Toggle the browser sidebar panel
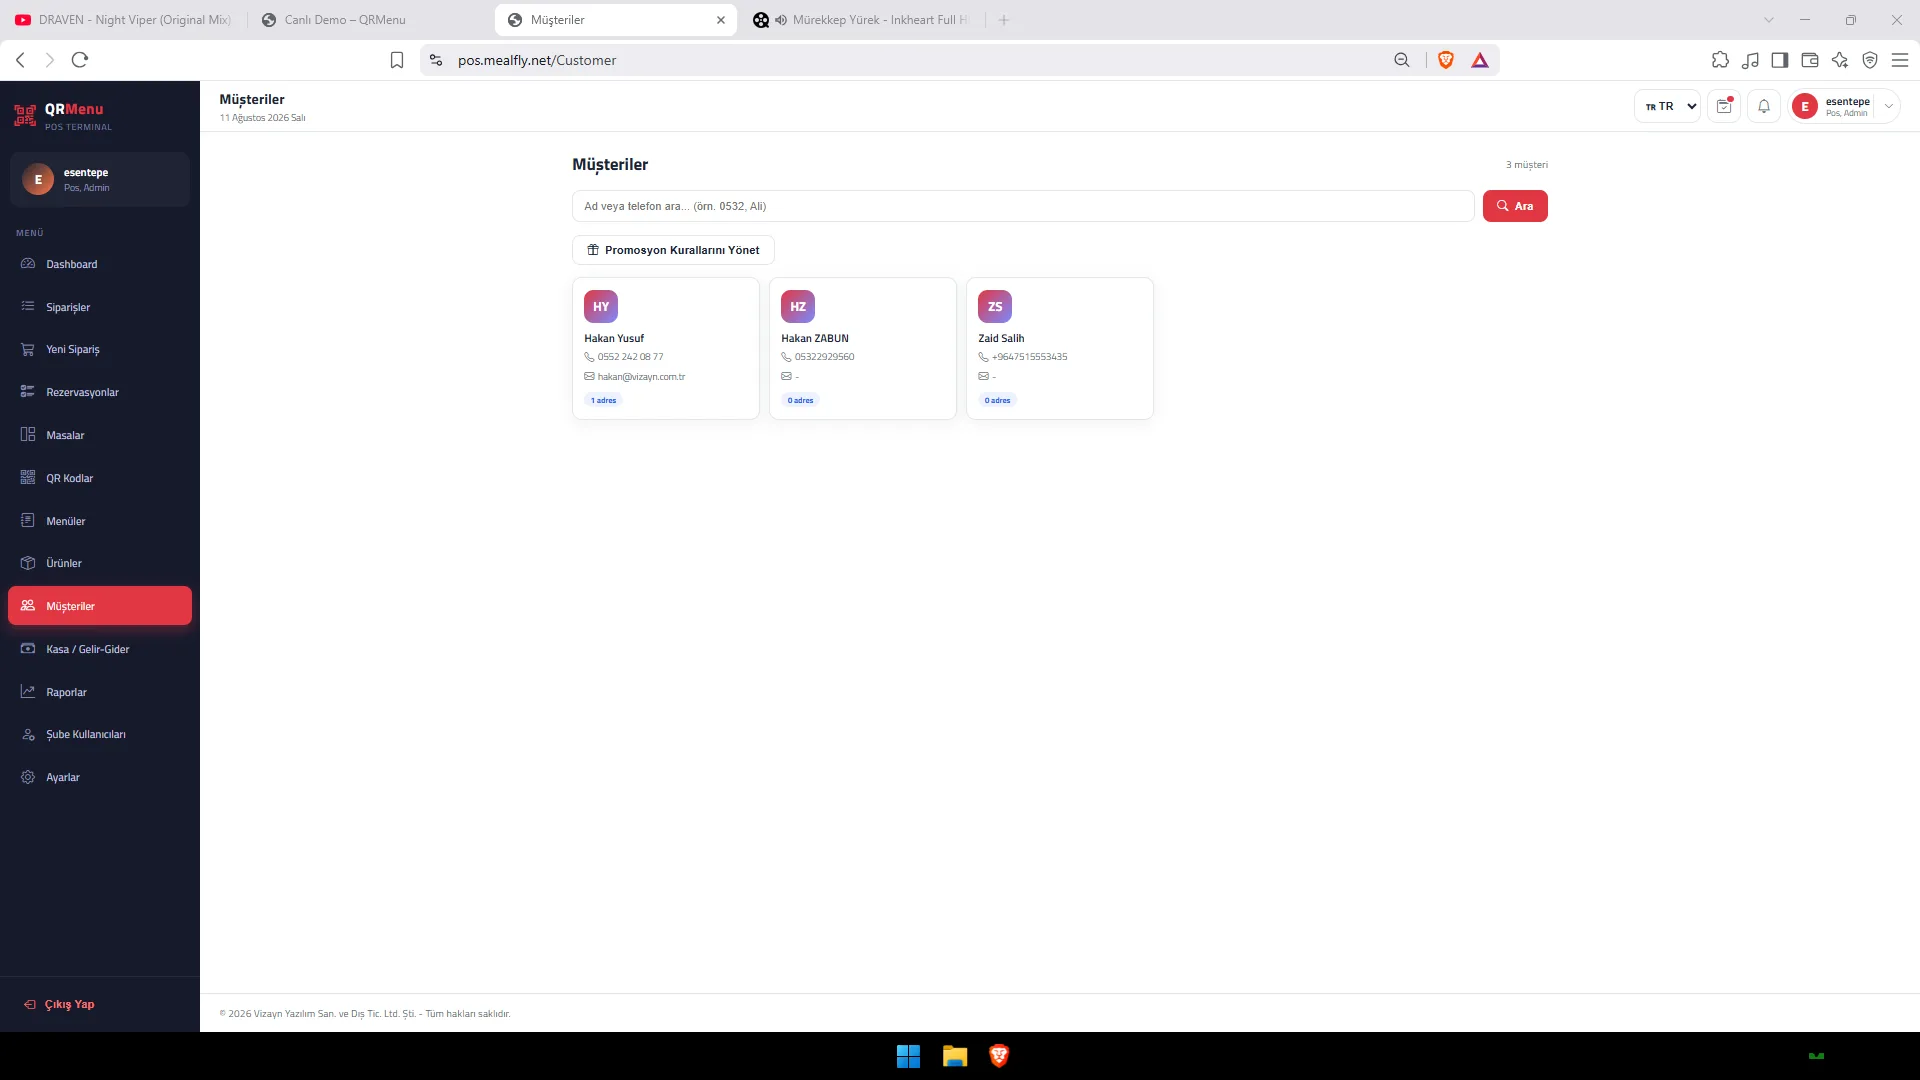This screenshot has height=1080, width=1920. tap(1780, 60)
